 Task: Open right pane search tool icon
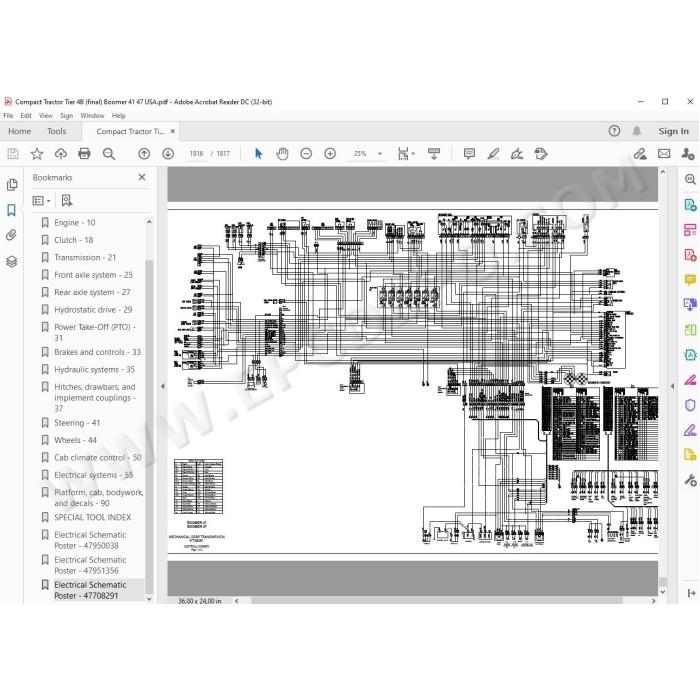point(690,179)
